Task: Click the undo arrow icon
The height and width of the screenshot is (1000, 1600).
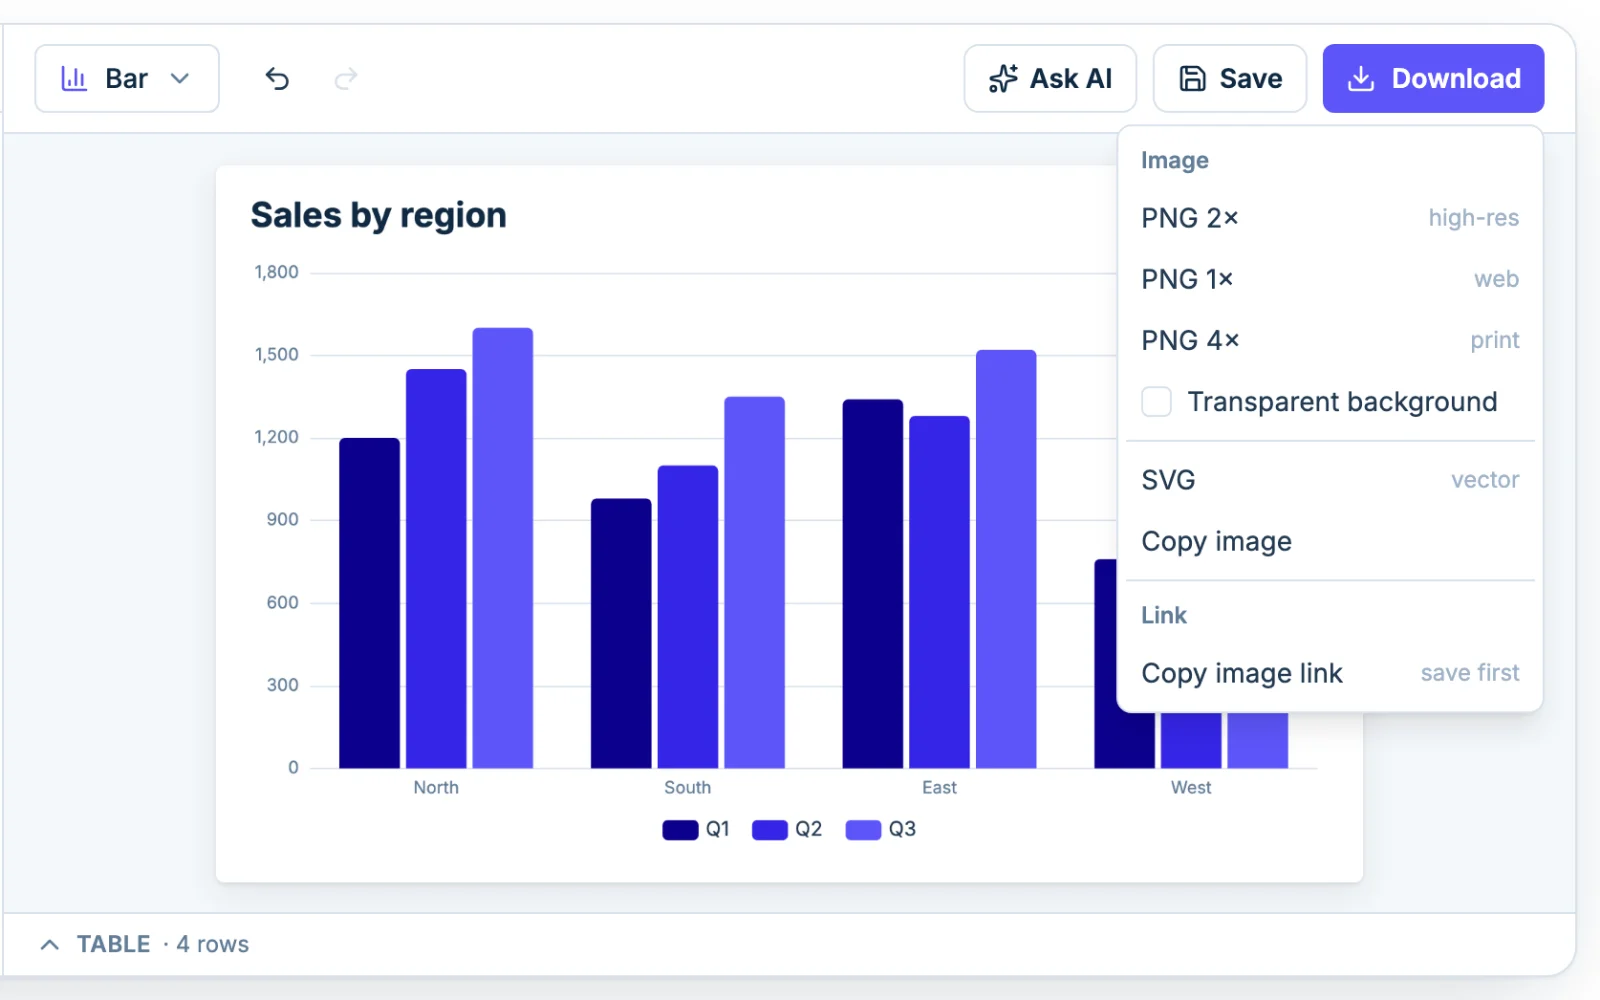Action: [277, 78]
